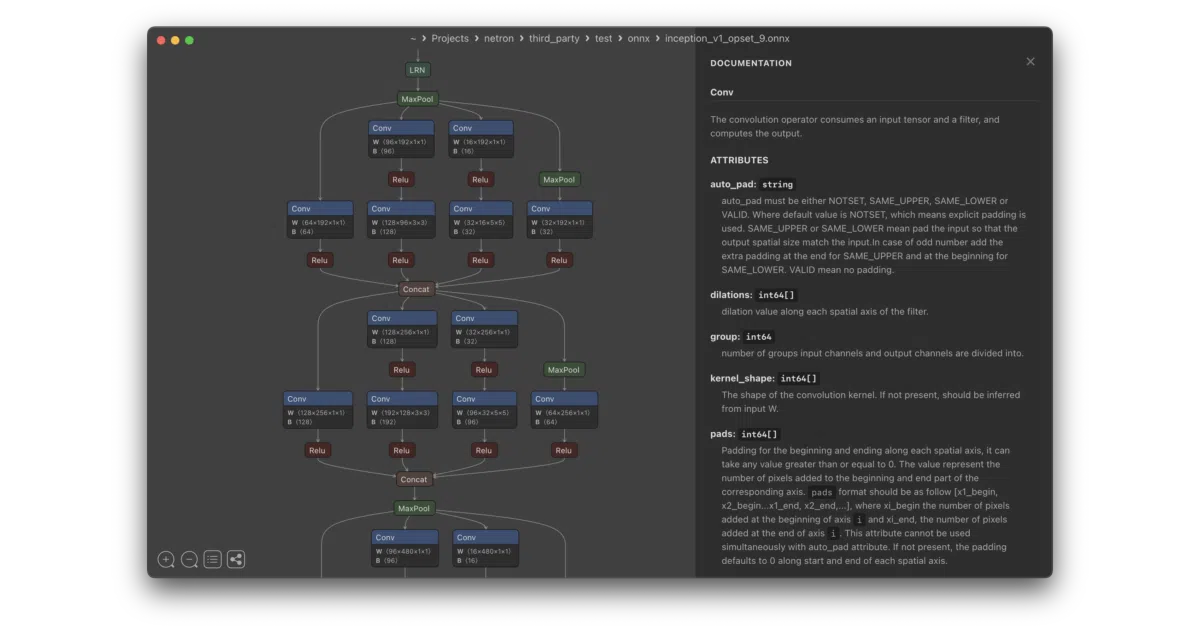1200x630 pixels.
Task: Zoom out using the magnifier minus icon
Action: click(x=189, y=560)
